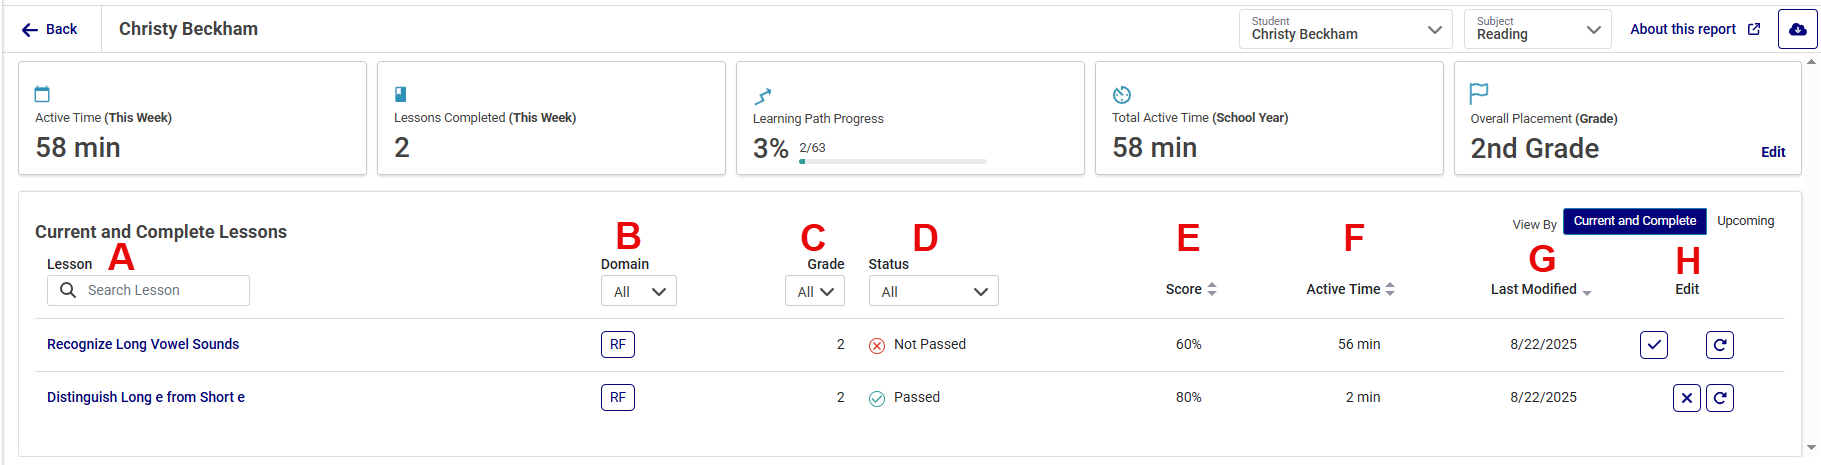Sort lessons by Active Time
The image size is (1821, 465).
pyautogui.click(x=1349, y=289)
